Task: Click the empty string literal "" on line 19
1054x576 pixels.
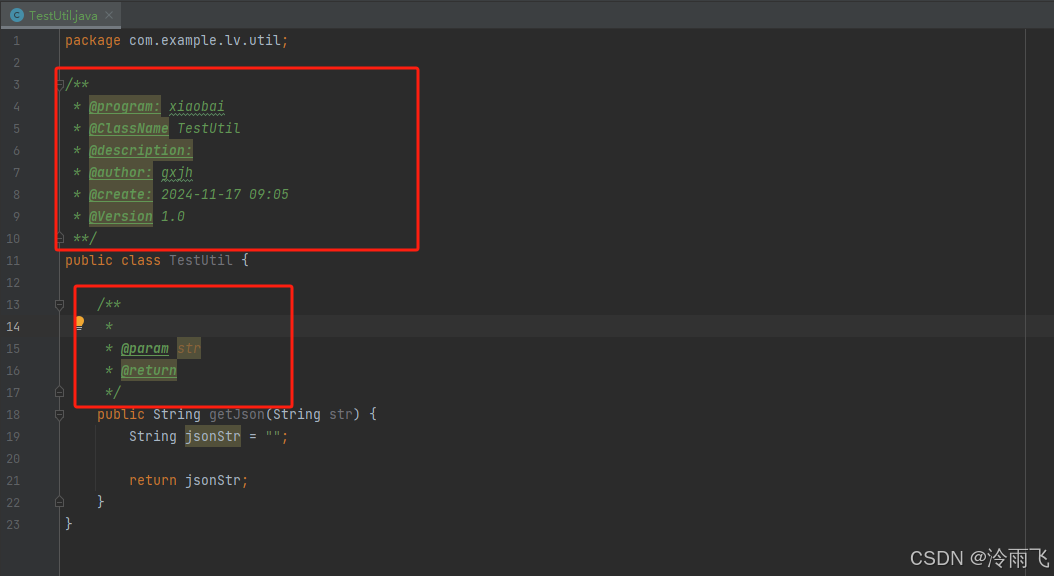Action: 273,436
